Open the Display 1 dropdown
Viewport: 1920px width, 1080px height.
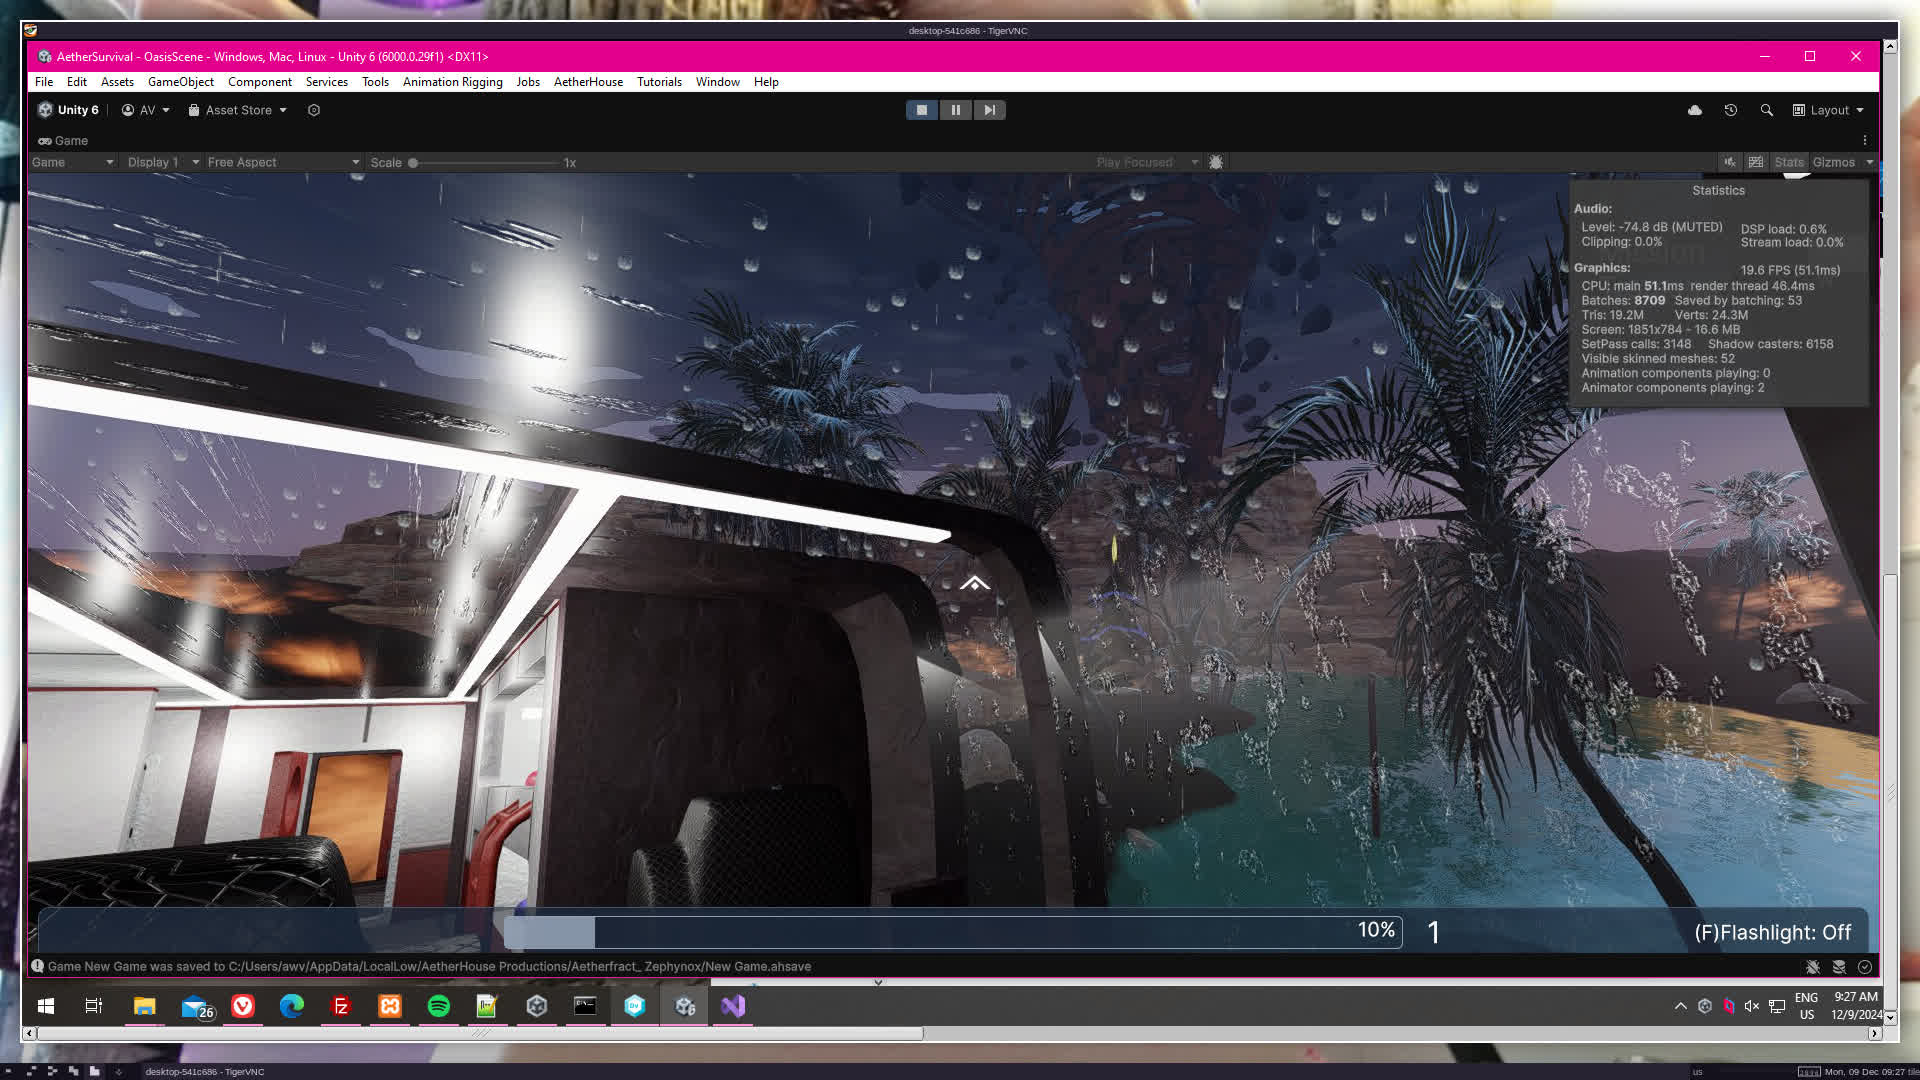pos(162,162)
